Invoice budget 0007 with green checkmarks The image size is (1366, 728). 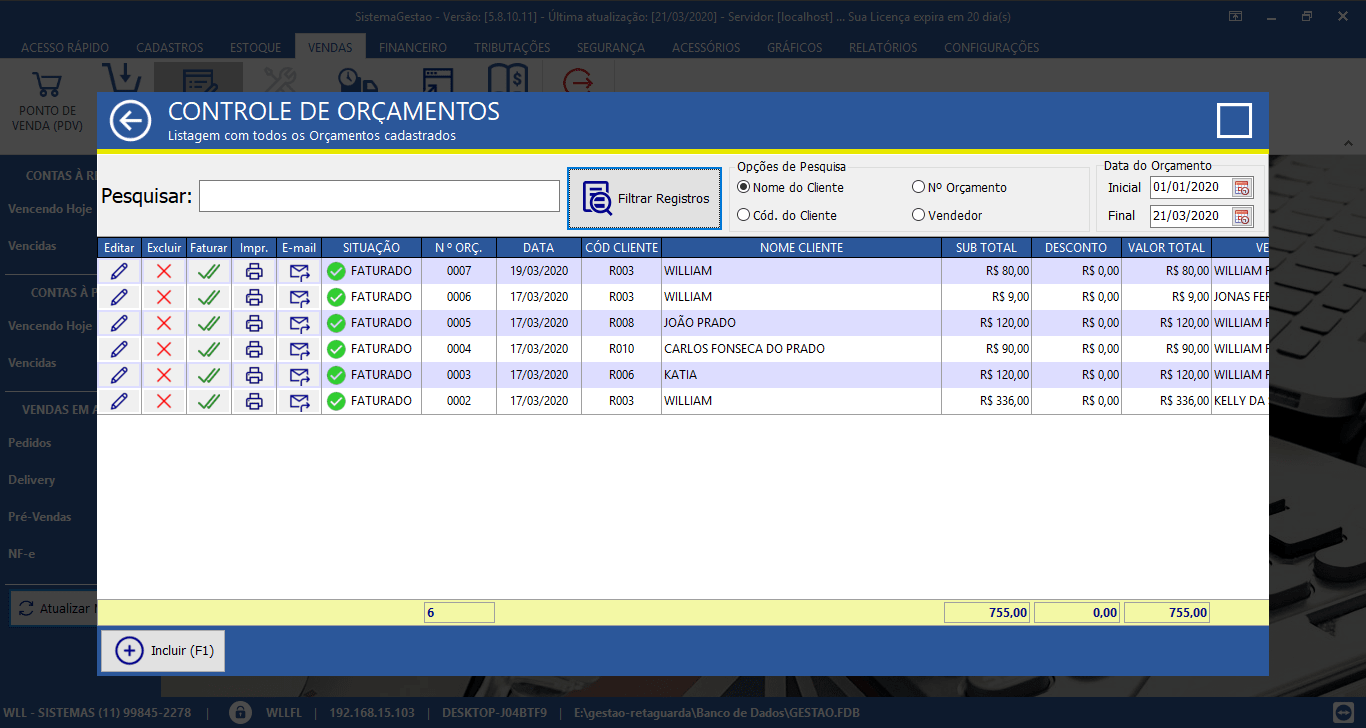(209, 271)
